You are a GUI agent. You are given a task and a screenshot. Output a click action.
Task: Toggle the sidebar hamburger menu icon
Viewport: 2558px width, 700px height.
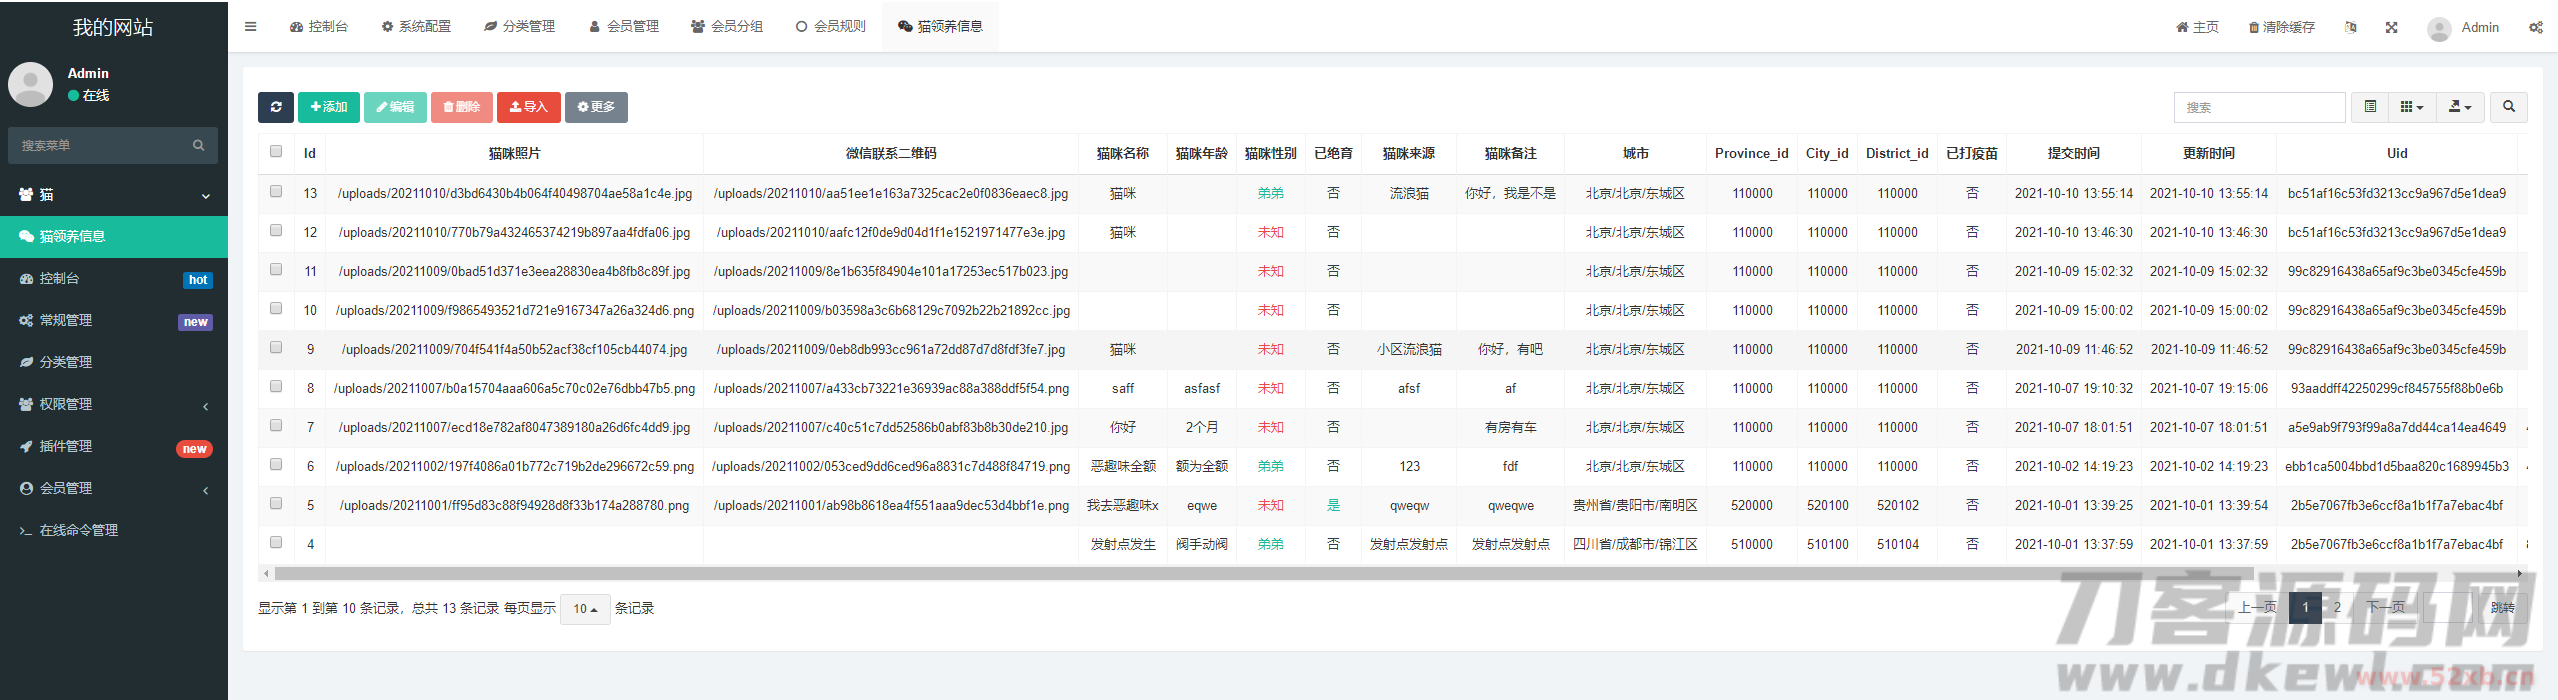[x=250, y=27]
